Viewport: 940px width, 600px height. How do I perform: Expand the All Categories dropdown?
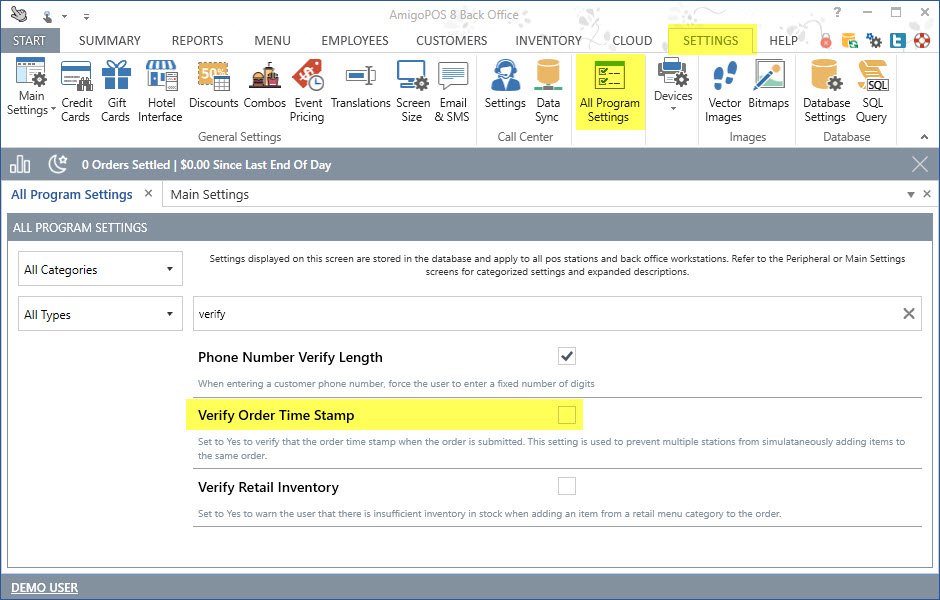100,269
